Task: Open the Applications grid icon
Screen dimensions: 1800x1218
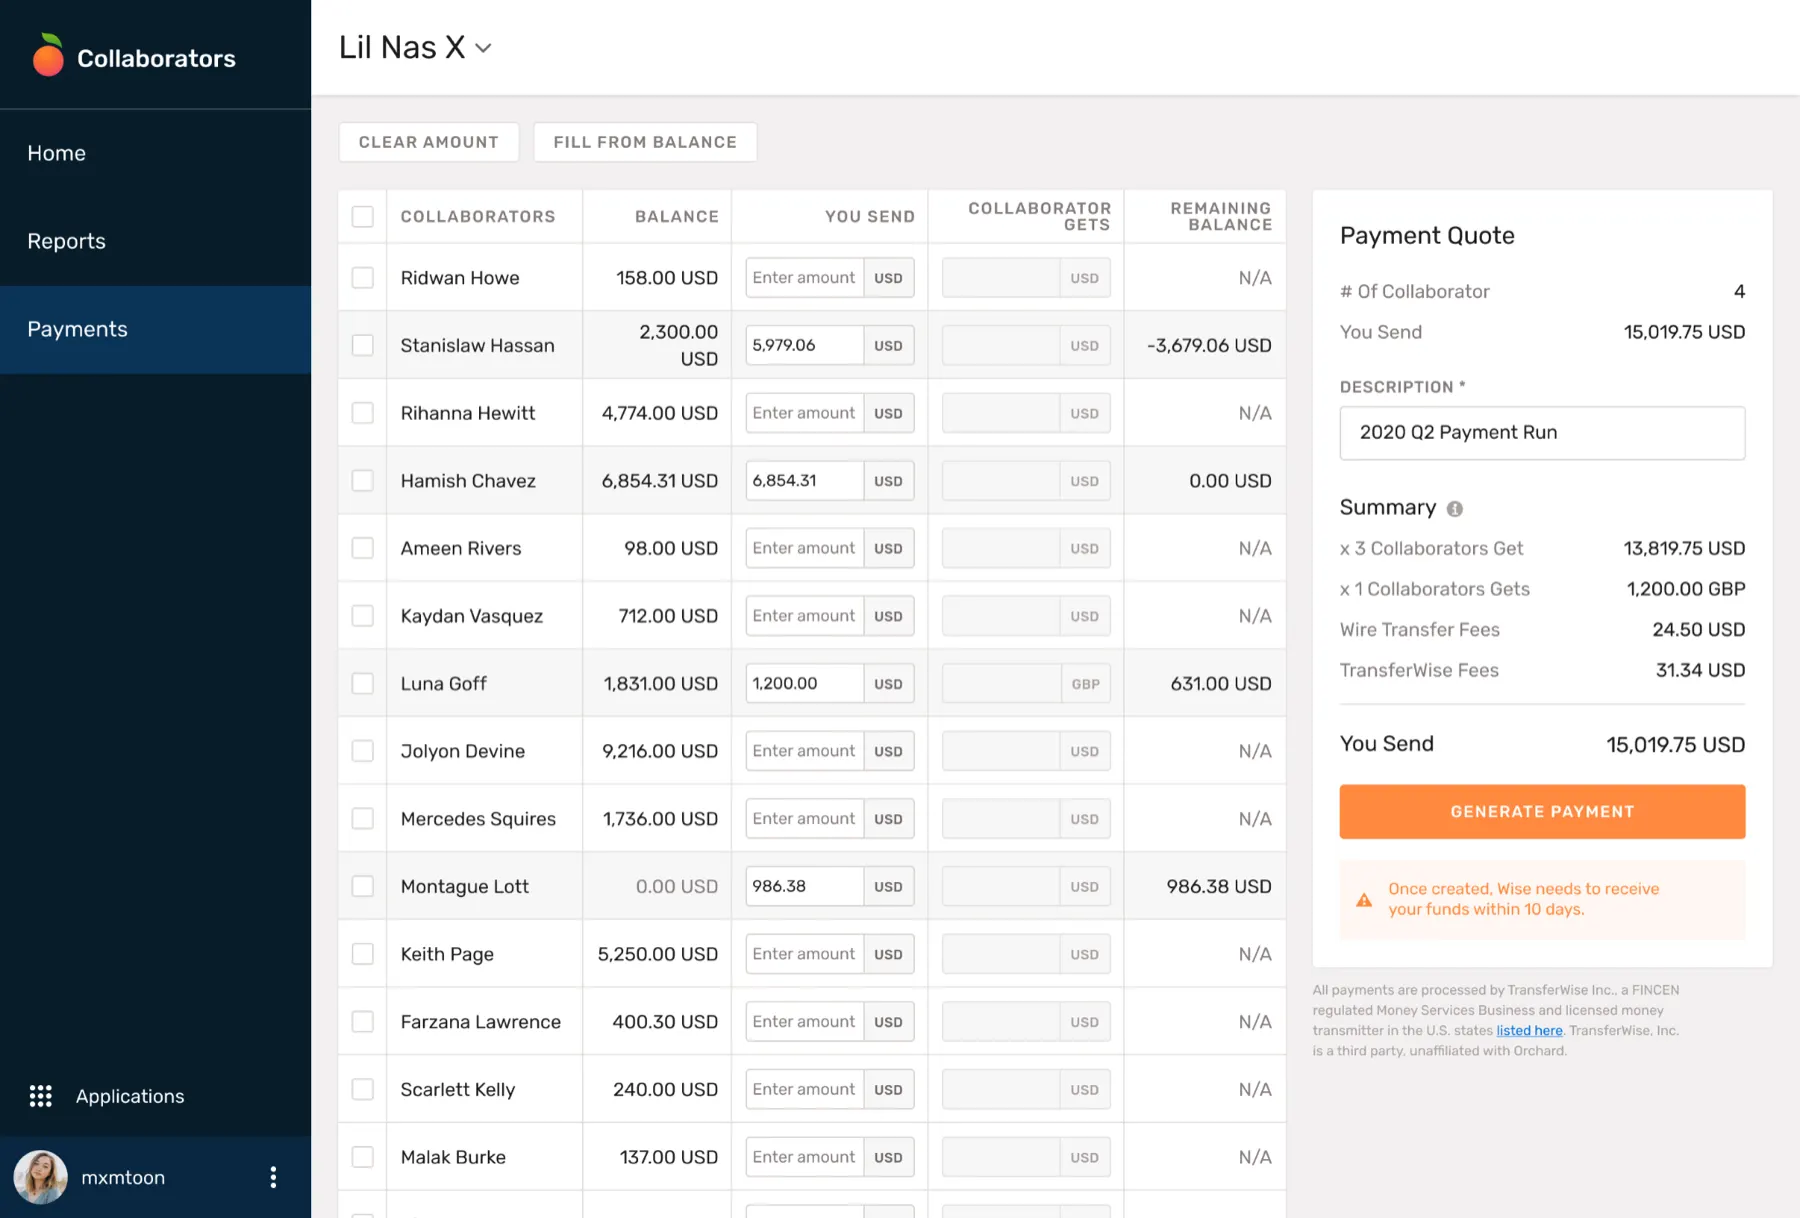Action: coord(40,1096)
